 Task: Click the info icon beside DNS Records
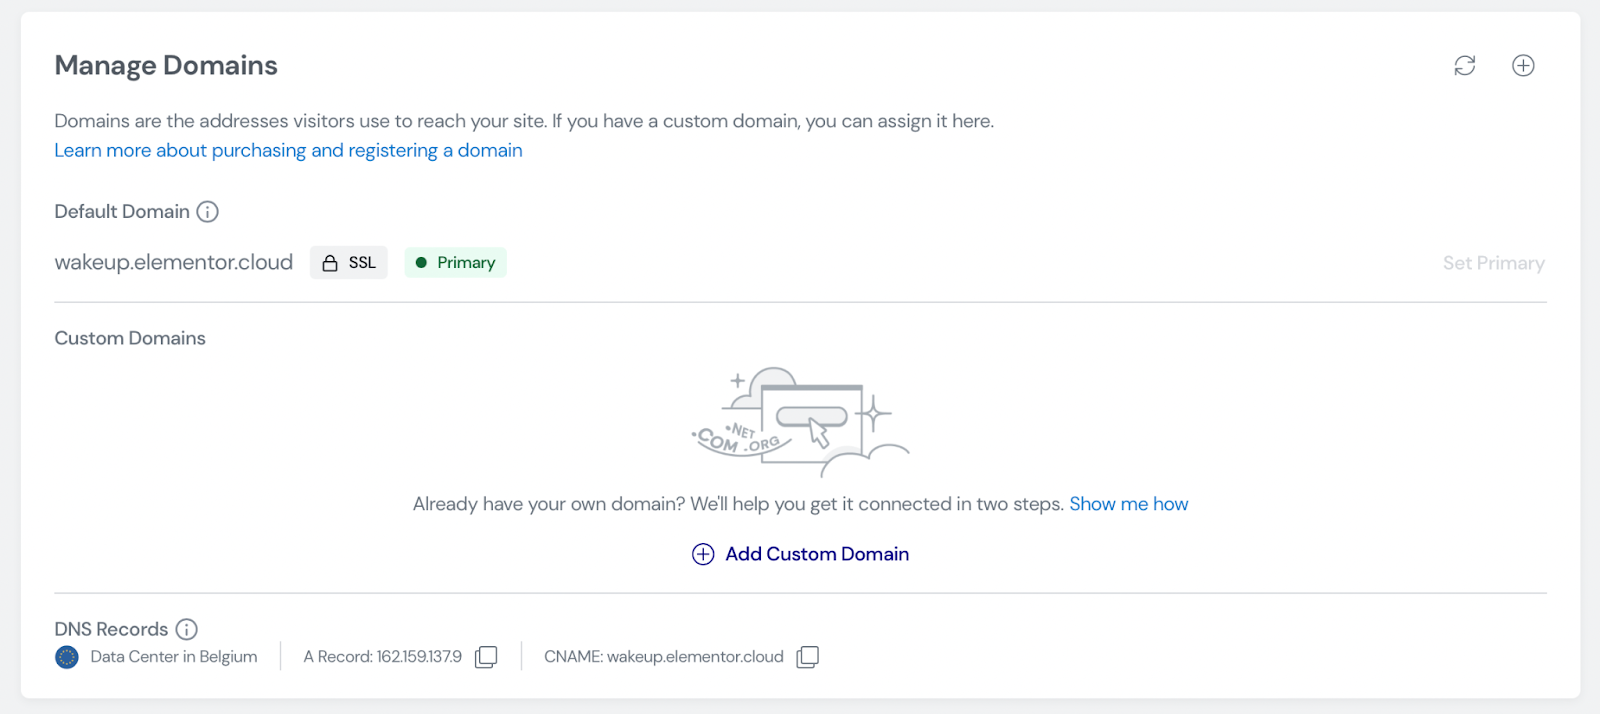click(186, 629)
